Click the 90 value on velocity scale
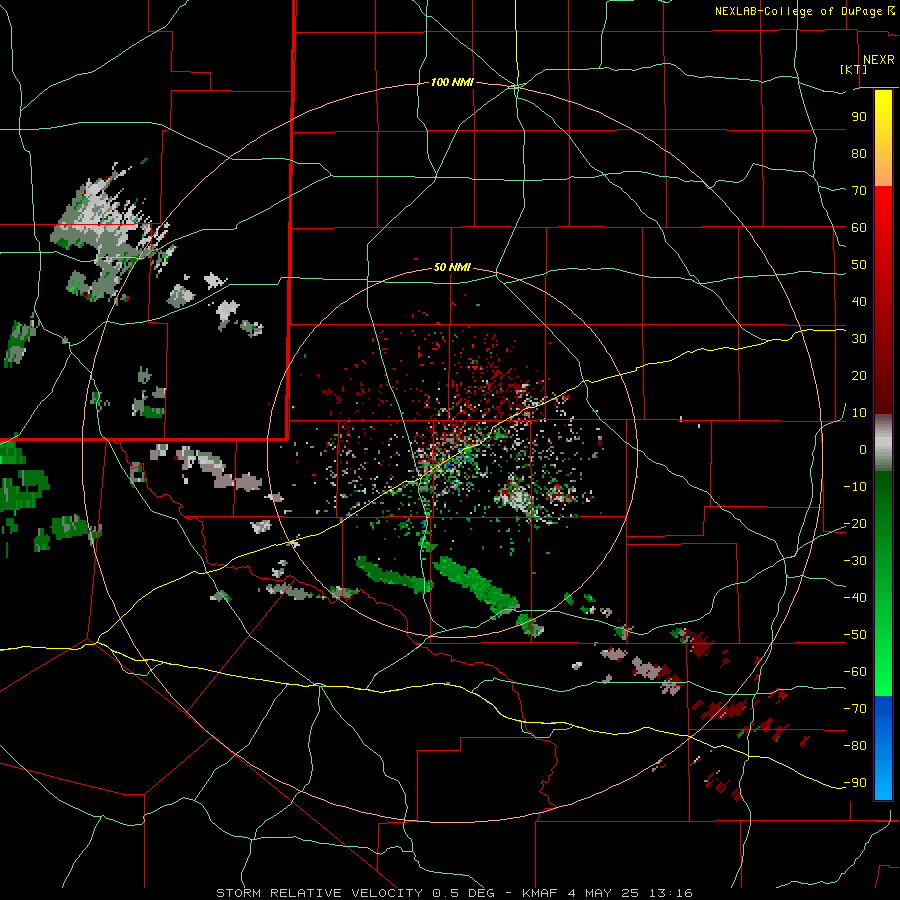Image resolution: width=900 pixels, height=900 pixels. coord(859,117)
